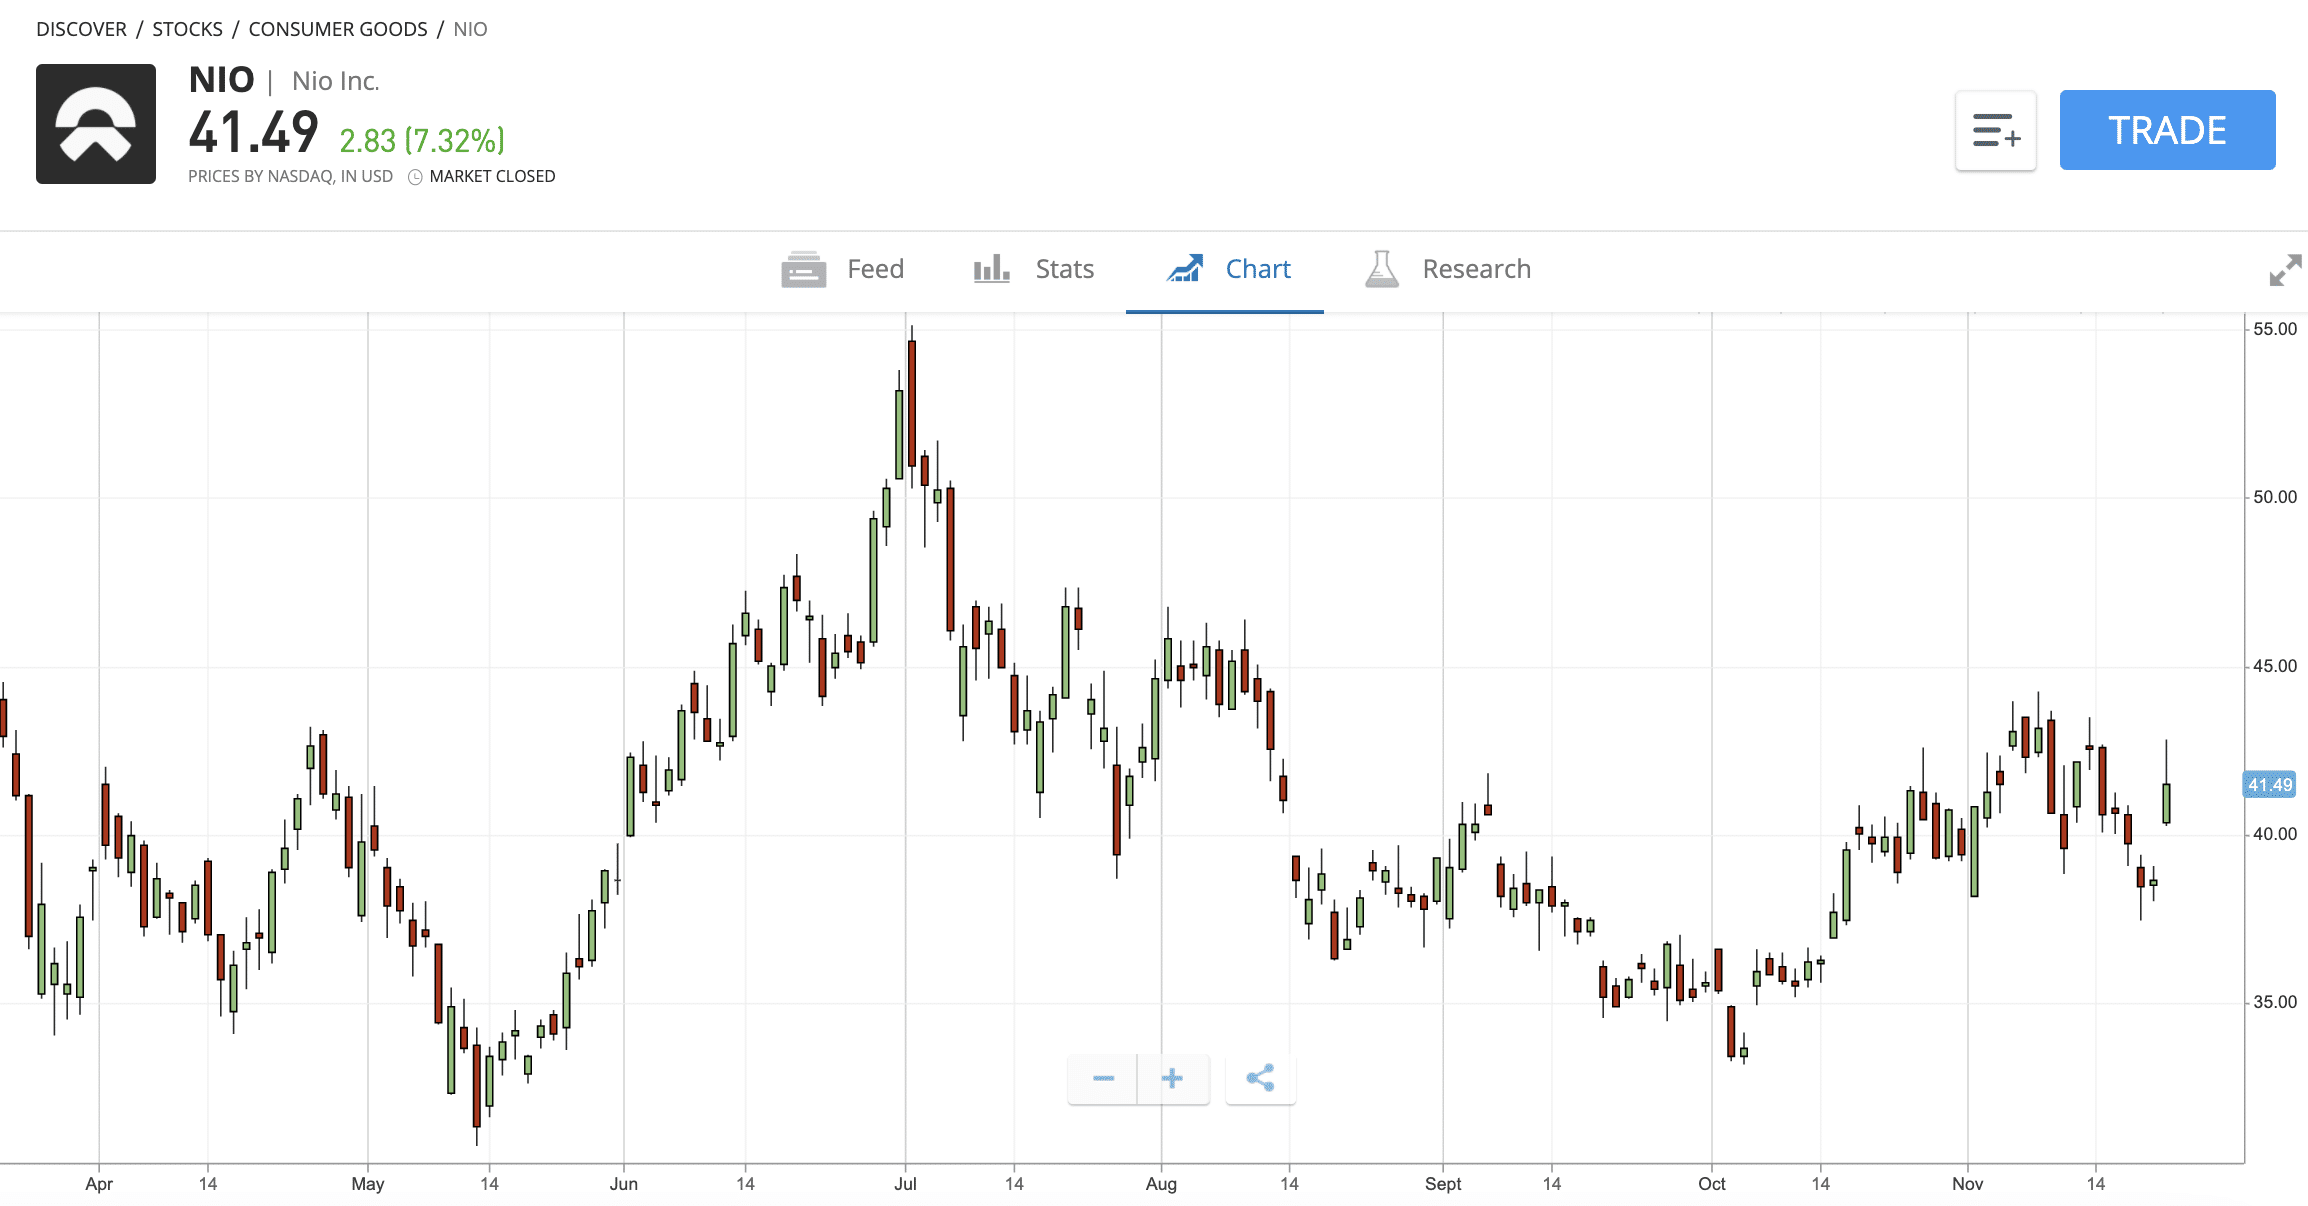The width and height of the screenshot is (2308, 1206).
Task: Click the 'May' label on time axis
Action: (x=368, y=1184)
